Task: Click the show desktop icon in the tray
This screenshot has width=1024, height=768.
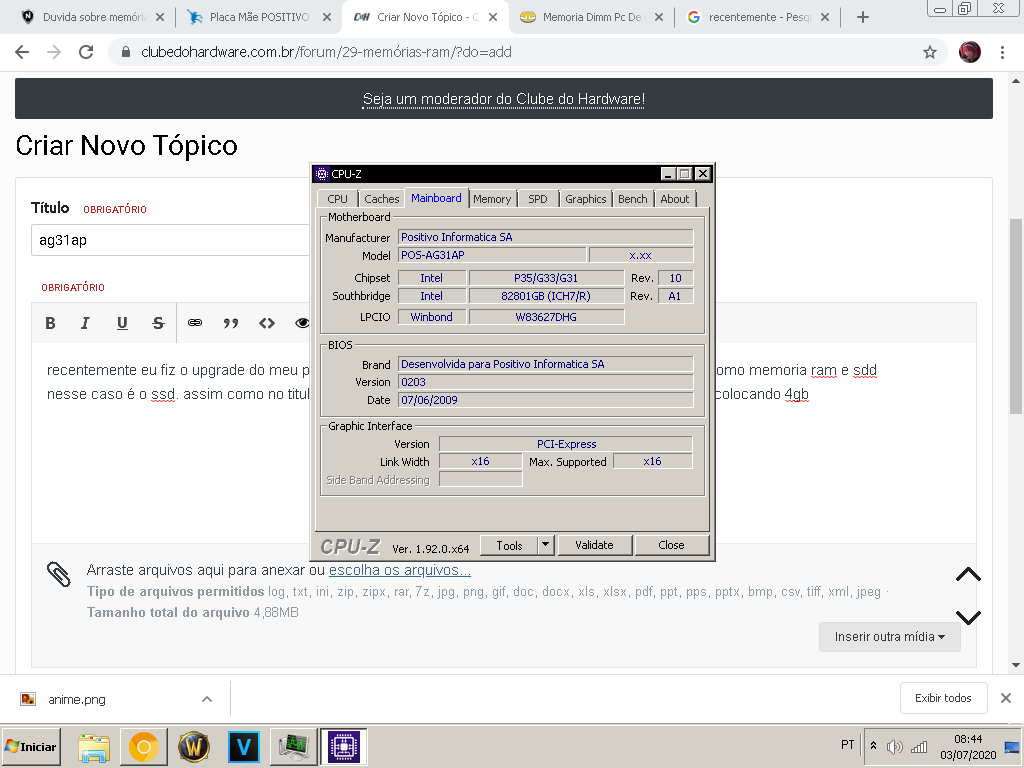Action: click(1012, 746)
